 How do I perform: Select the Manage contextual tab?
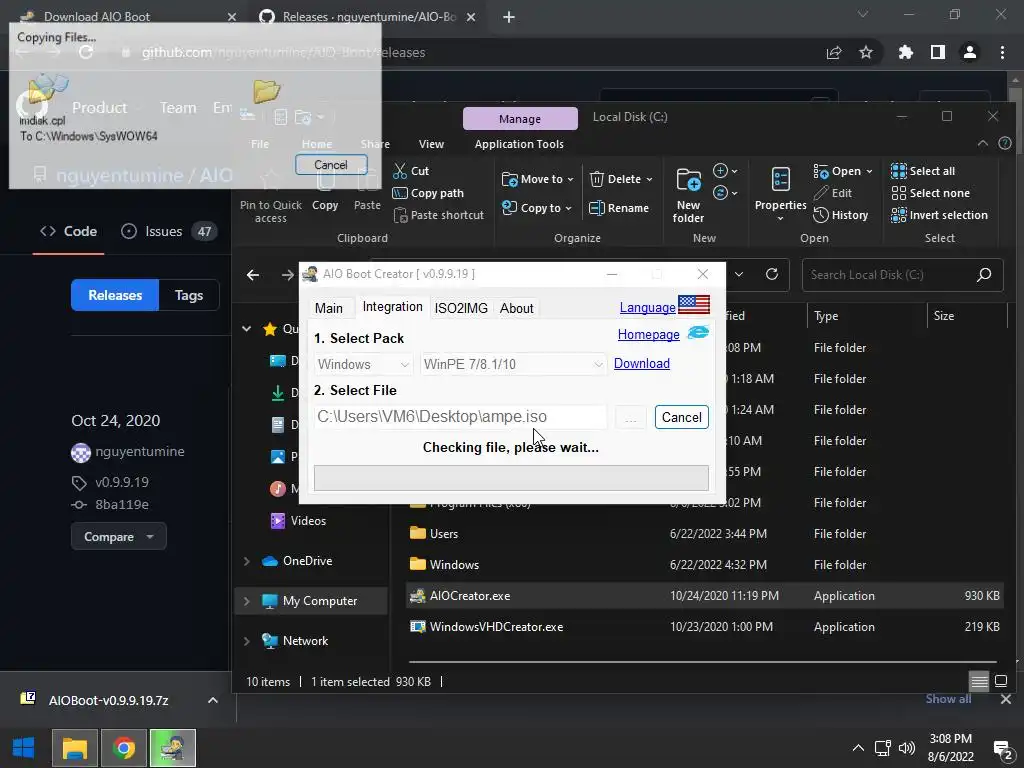point(520,119)
